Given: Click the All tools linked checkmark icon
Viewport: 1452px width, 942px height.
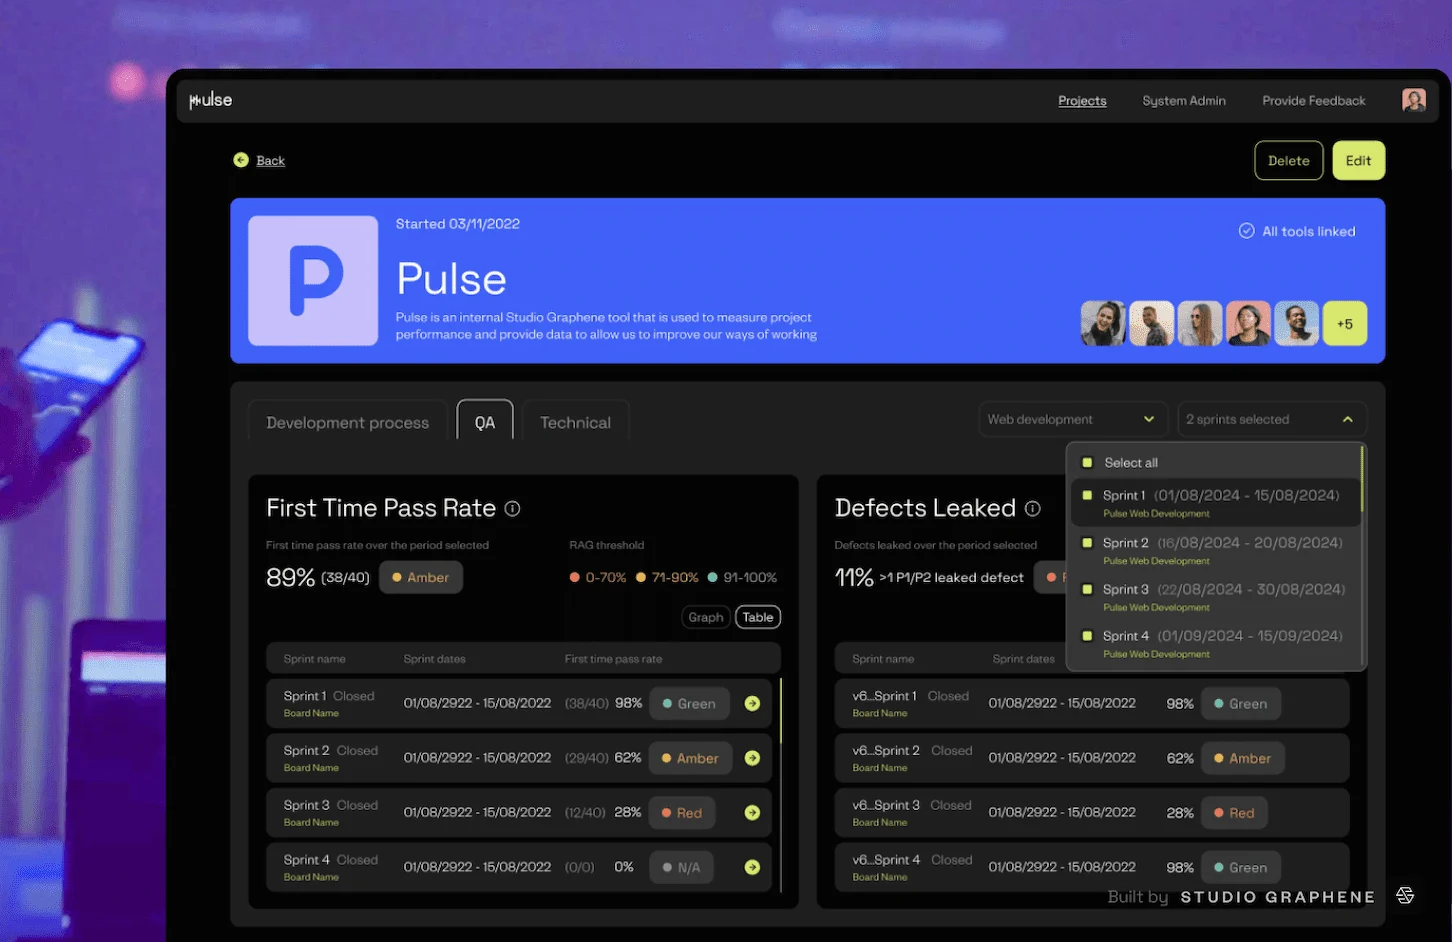Looking at the screenshot, I should [1246, 231].
